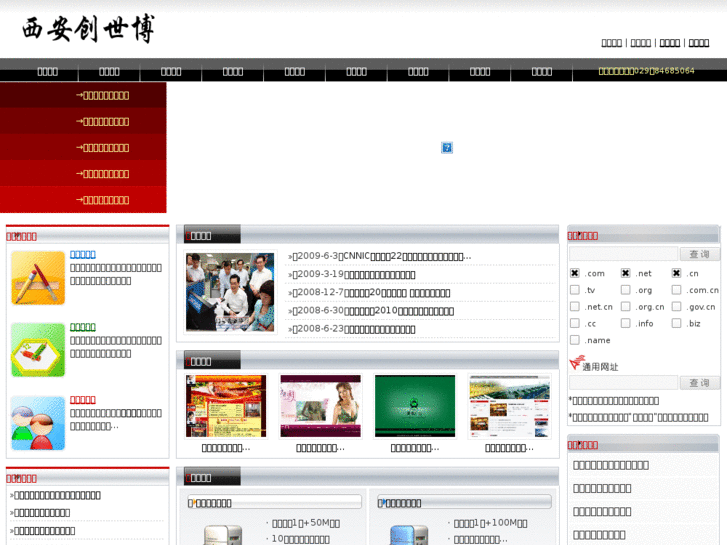This screenshot has width=727, height=545.
Task: Toggle the .name domain checkbox
Action: click(x=575, y=340)
